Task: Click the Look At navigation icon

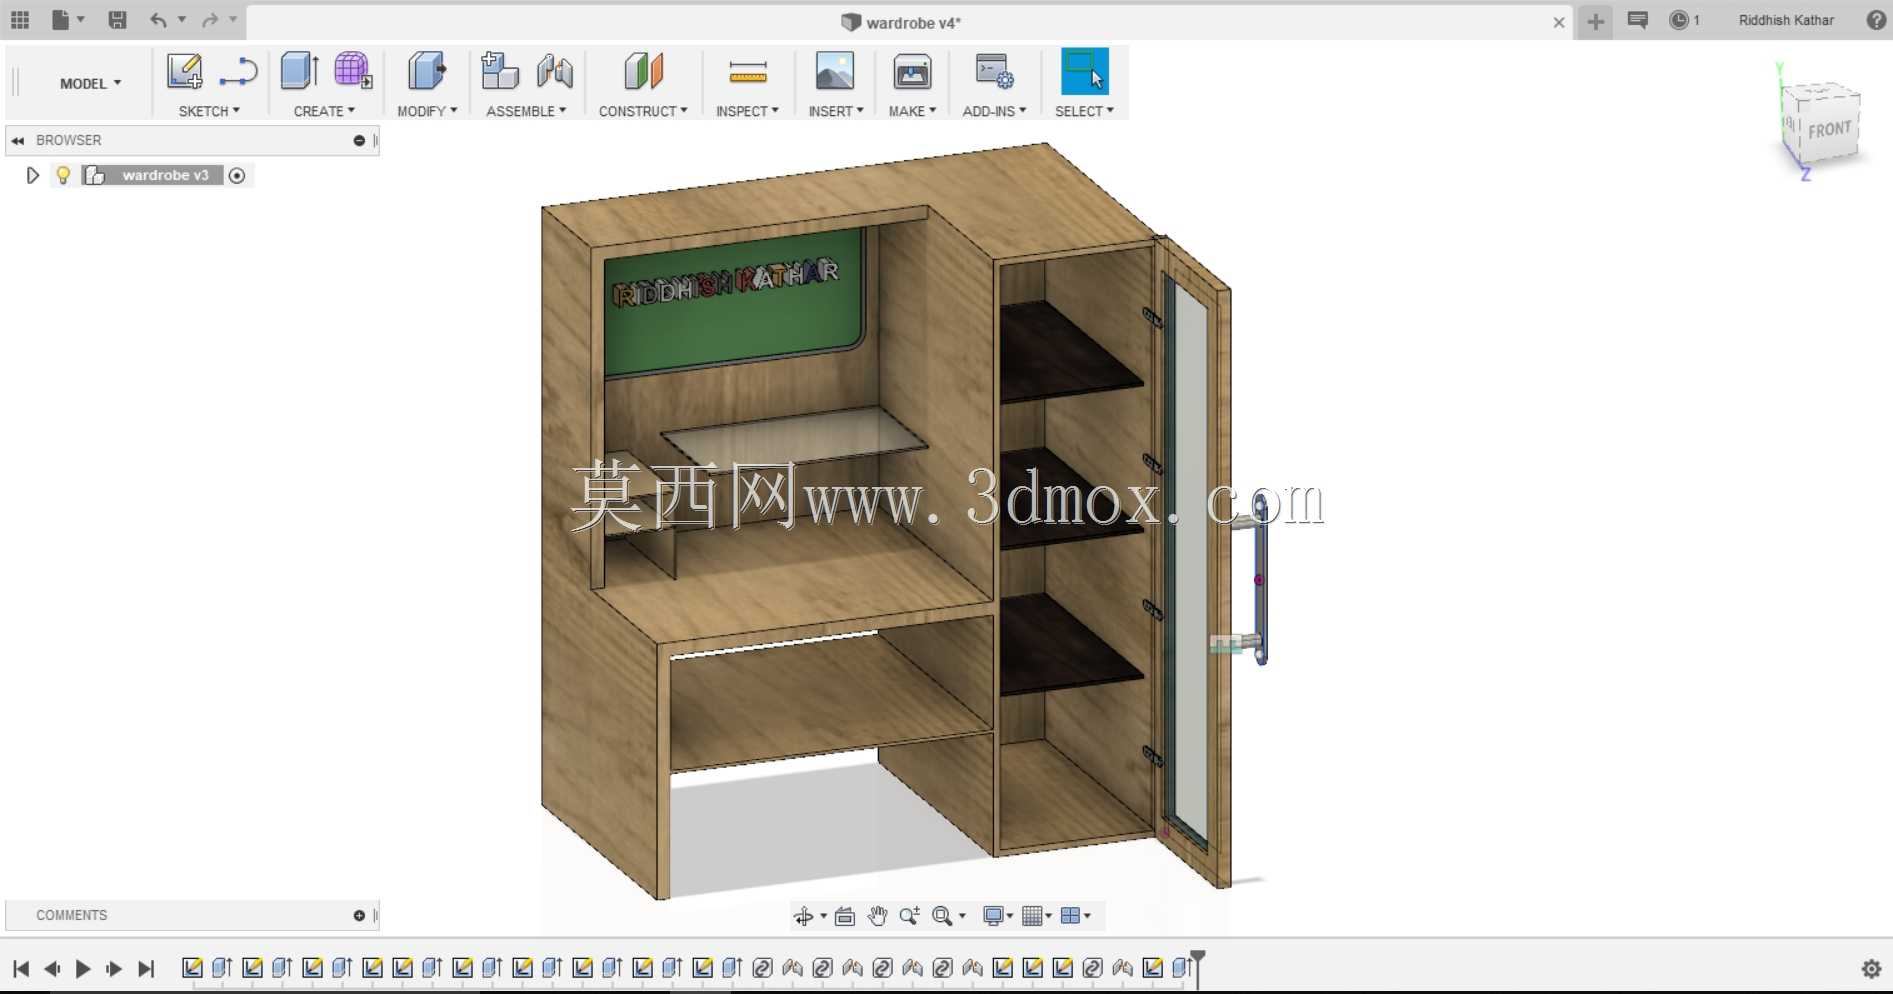Action: [x=845, y=916]
